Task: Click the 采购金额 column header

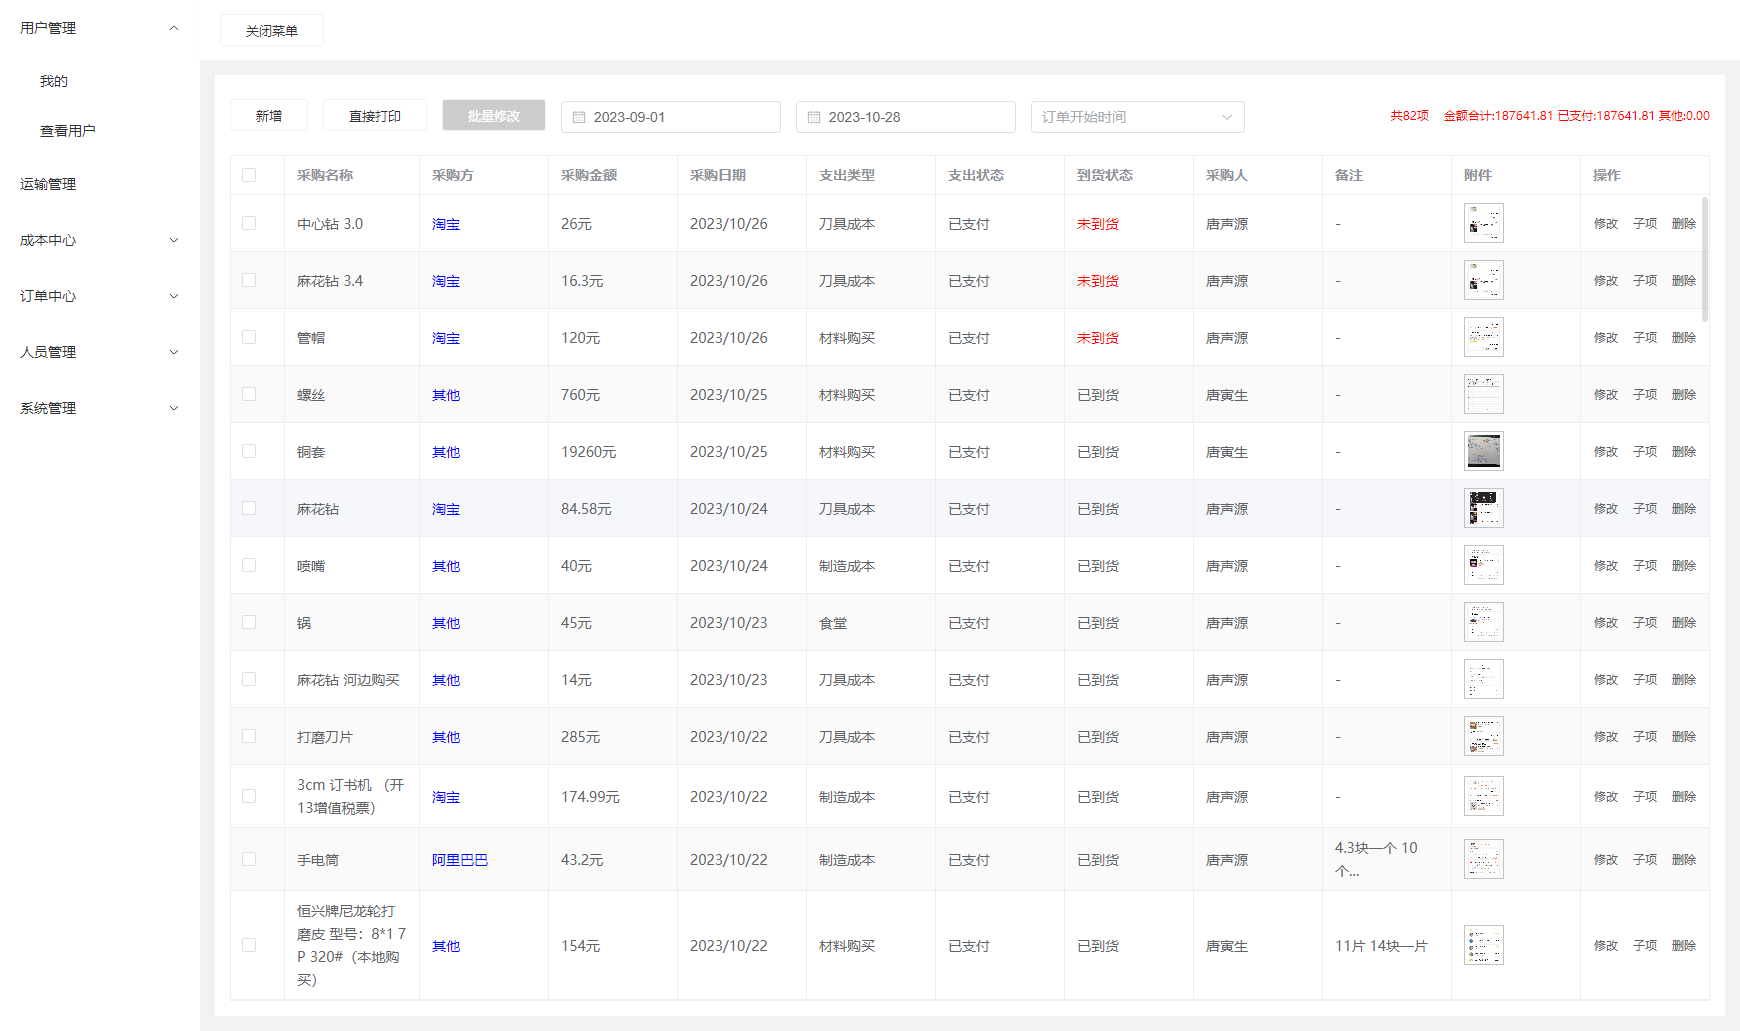Action: coord(589,175)
